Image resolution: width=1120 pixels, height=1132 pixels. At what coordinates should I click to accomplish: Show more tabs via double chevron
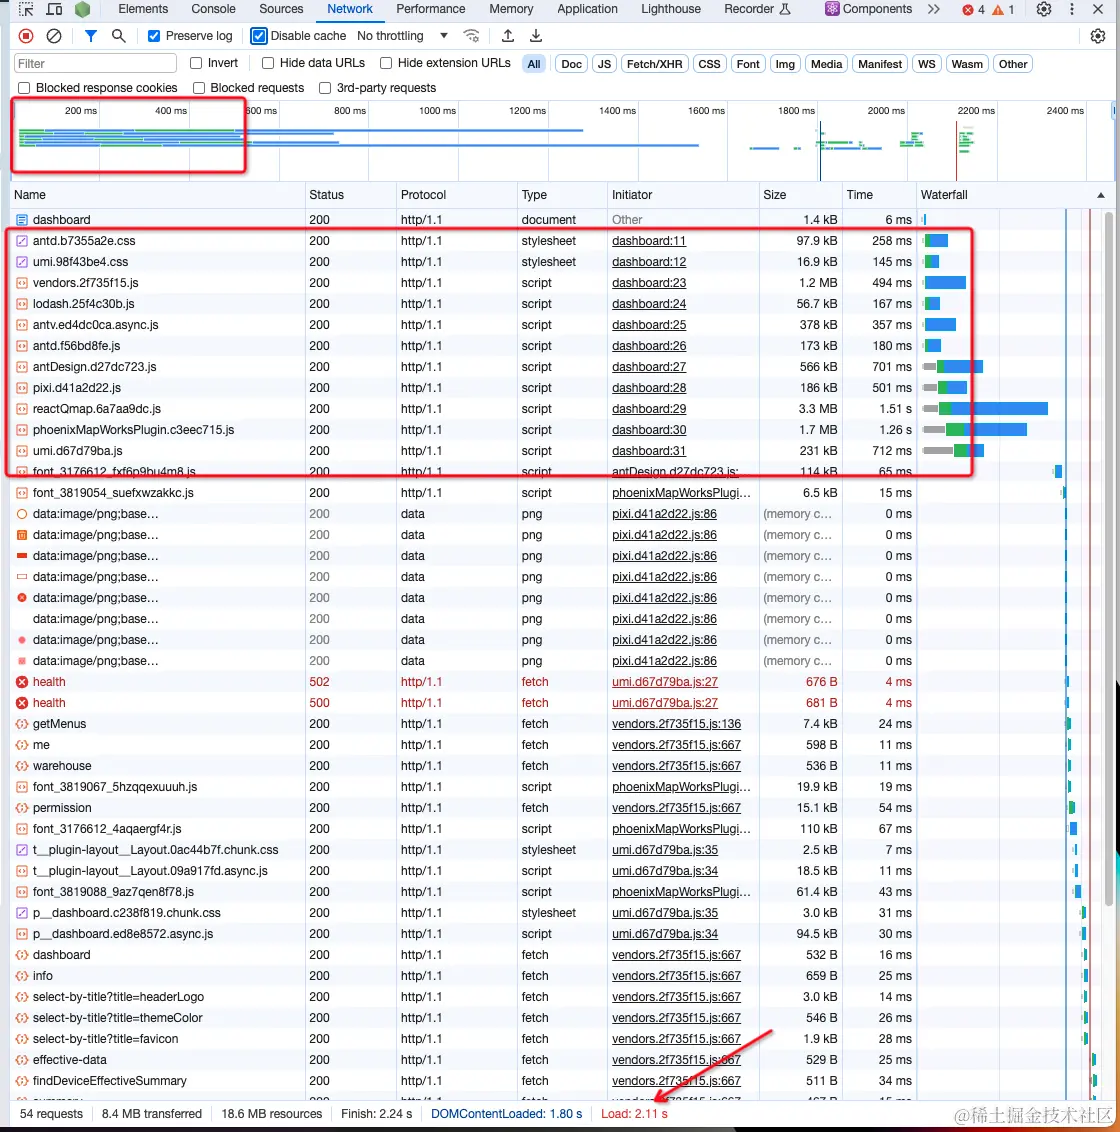coord(934,9)
